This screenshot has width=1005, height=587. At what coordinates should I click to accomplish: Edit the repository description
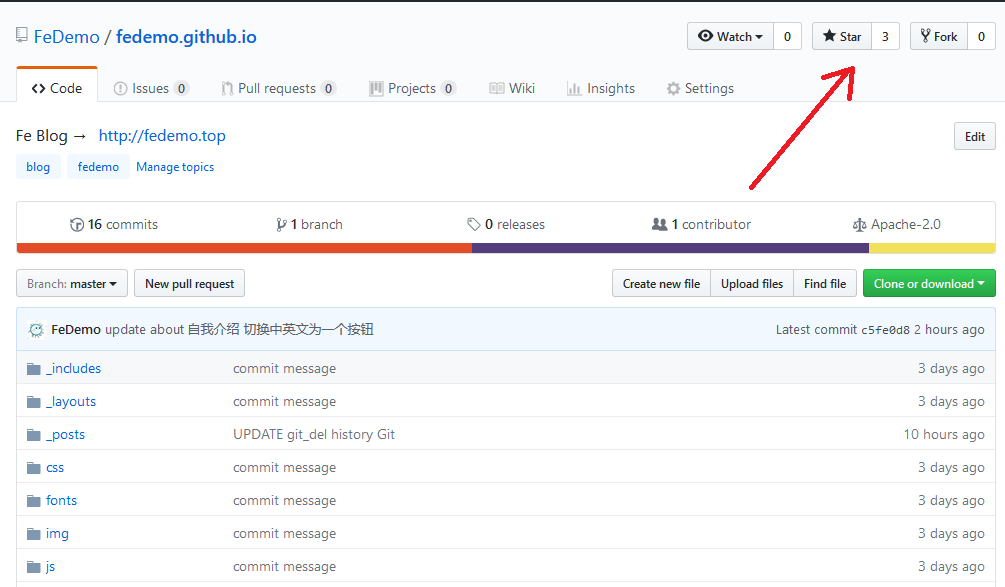(974, 136)
